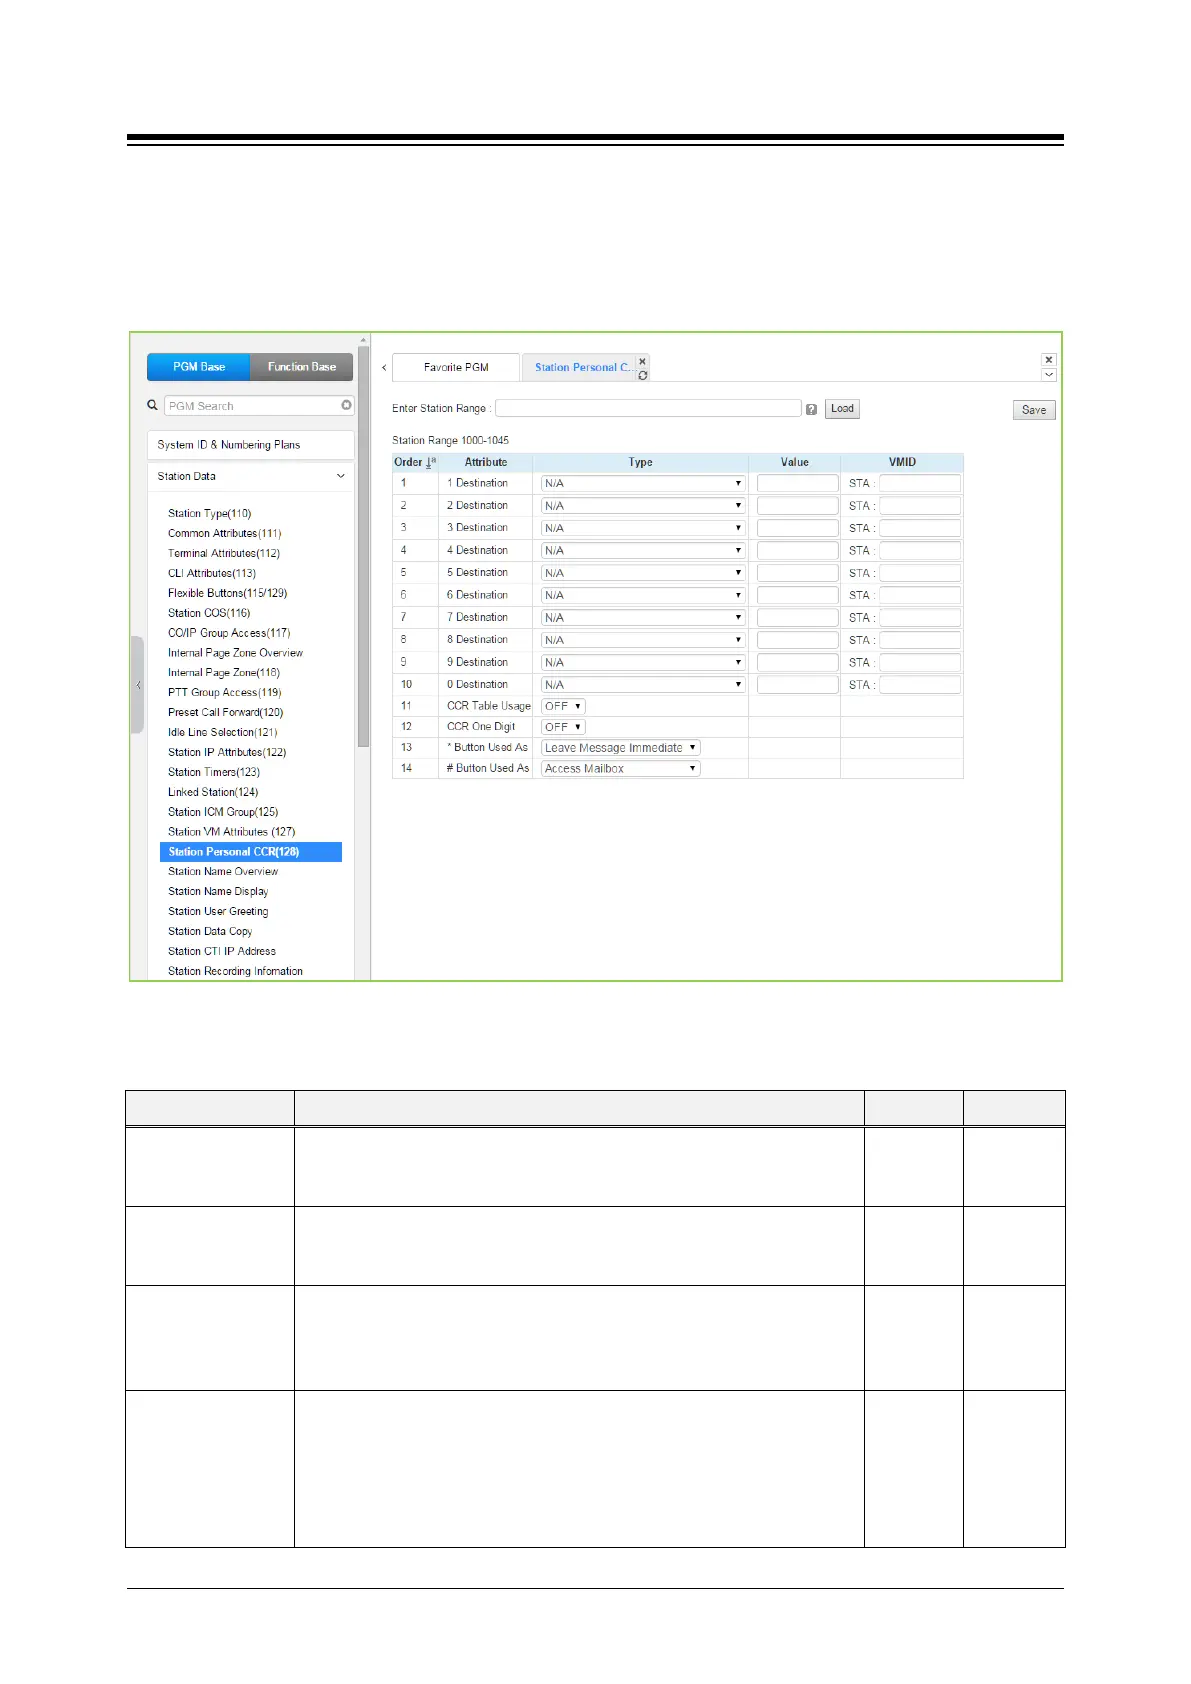The width and height of the screenshot is (1191, 1684).
Task: Click VMID STA field for 2 Destination
Action: [x=920, y=506]
